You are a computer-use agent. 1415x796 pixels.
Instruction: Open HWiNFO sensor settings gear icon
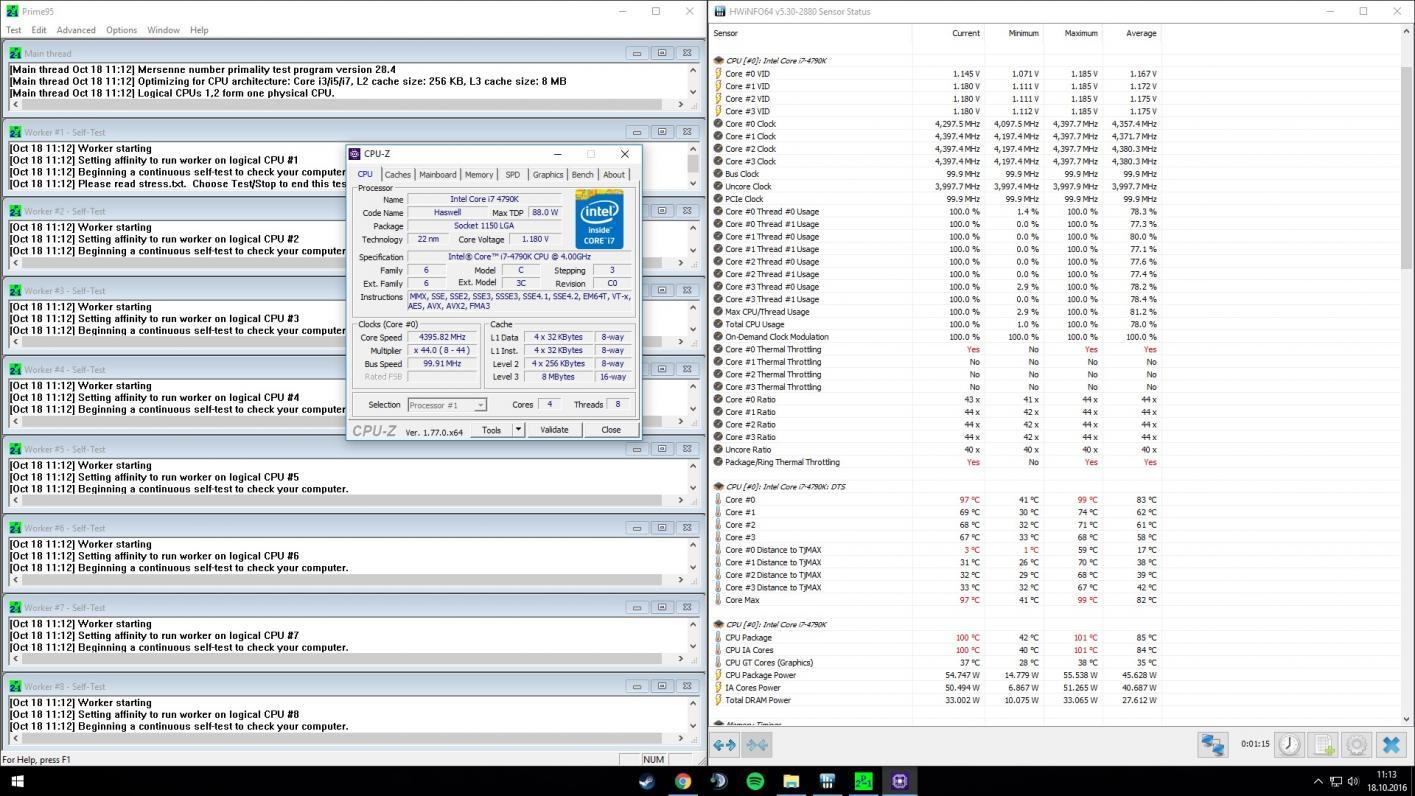[x=1357, y=745]
